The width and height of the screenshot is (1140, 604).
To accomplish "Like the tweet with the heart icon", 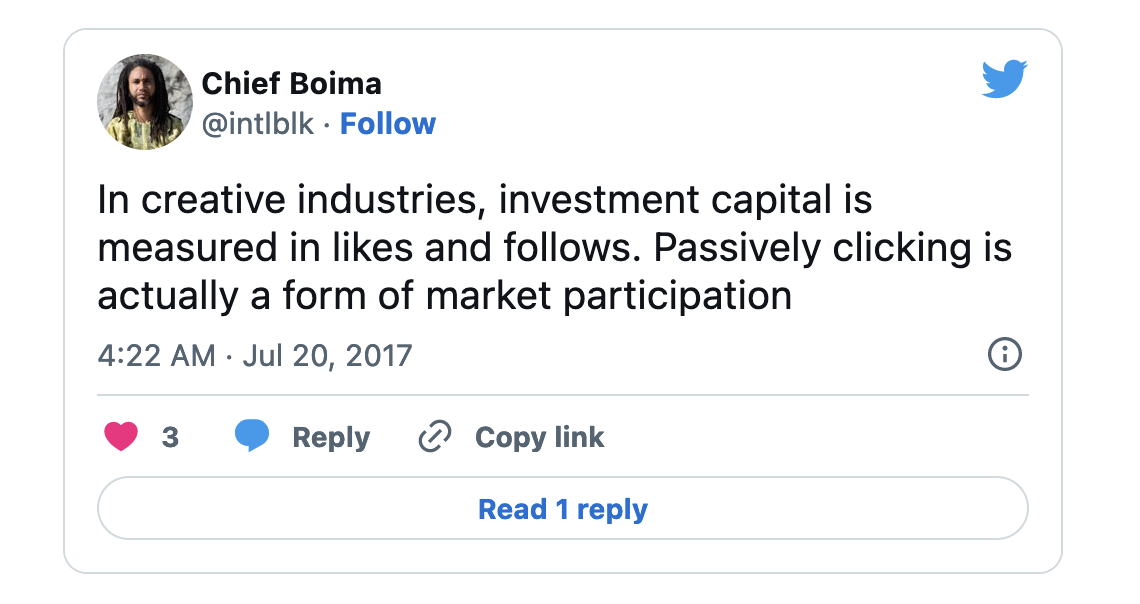I will 121,437.
